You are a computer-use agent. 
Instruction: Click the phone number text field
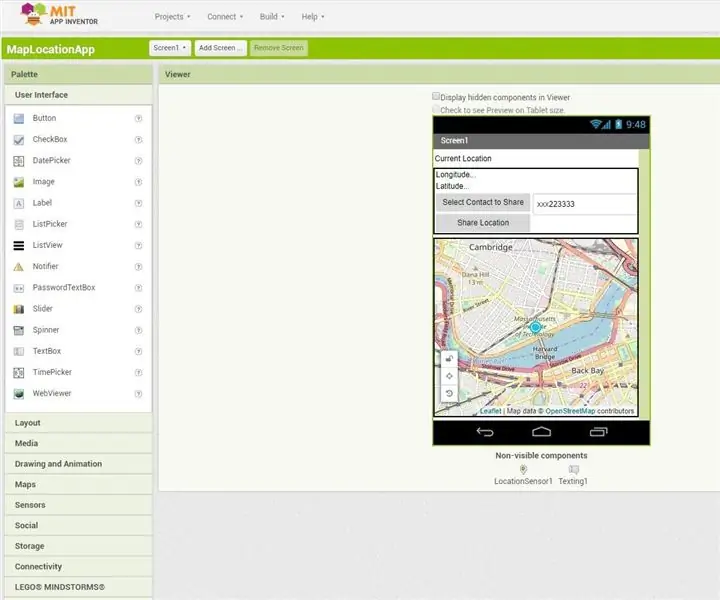(x=585, y=204)
